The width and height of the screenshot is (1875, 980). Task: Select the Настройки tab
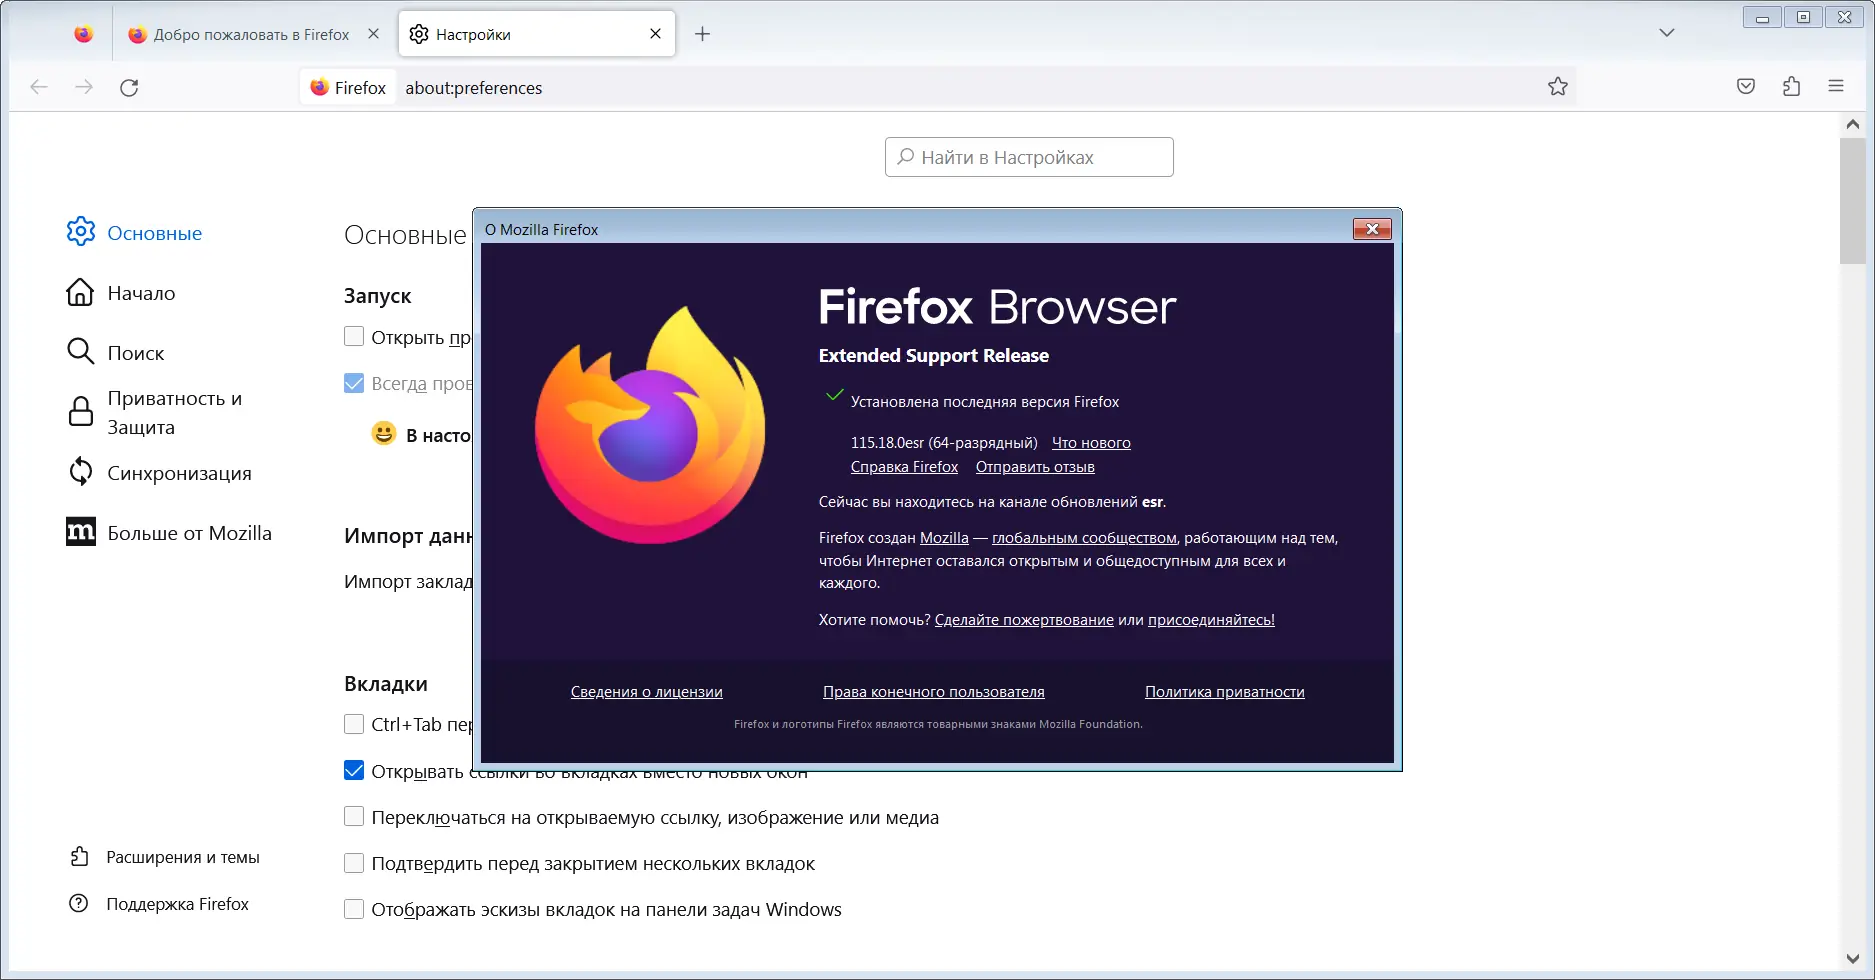[x=537, y=34]
